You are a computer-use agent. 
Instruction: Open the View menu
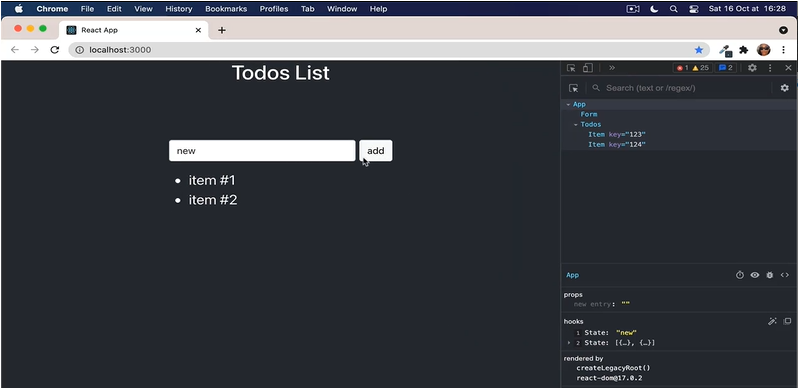[x=144, y=9]
